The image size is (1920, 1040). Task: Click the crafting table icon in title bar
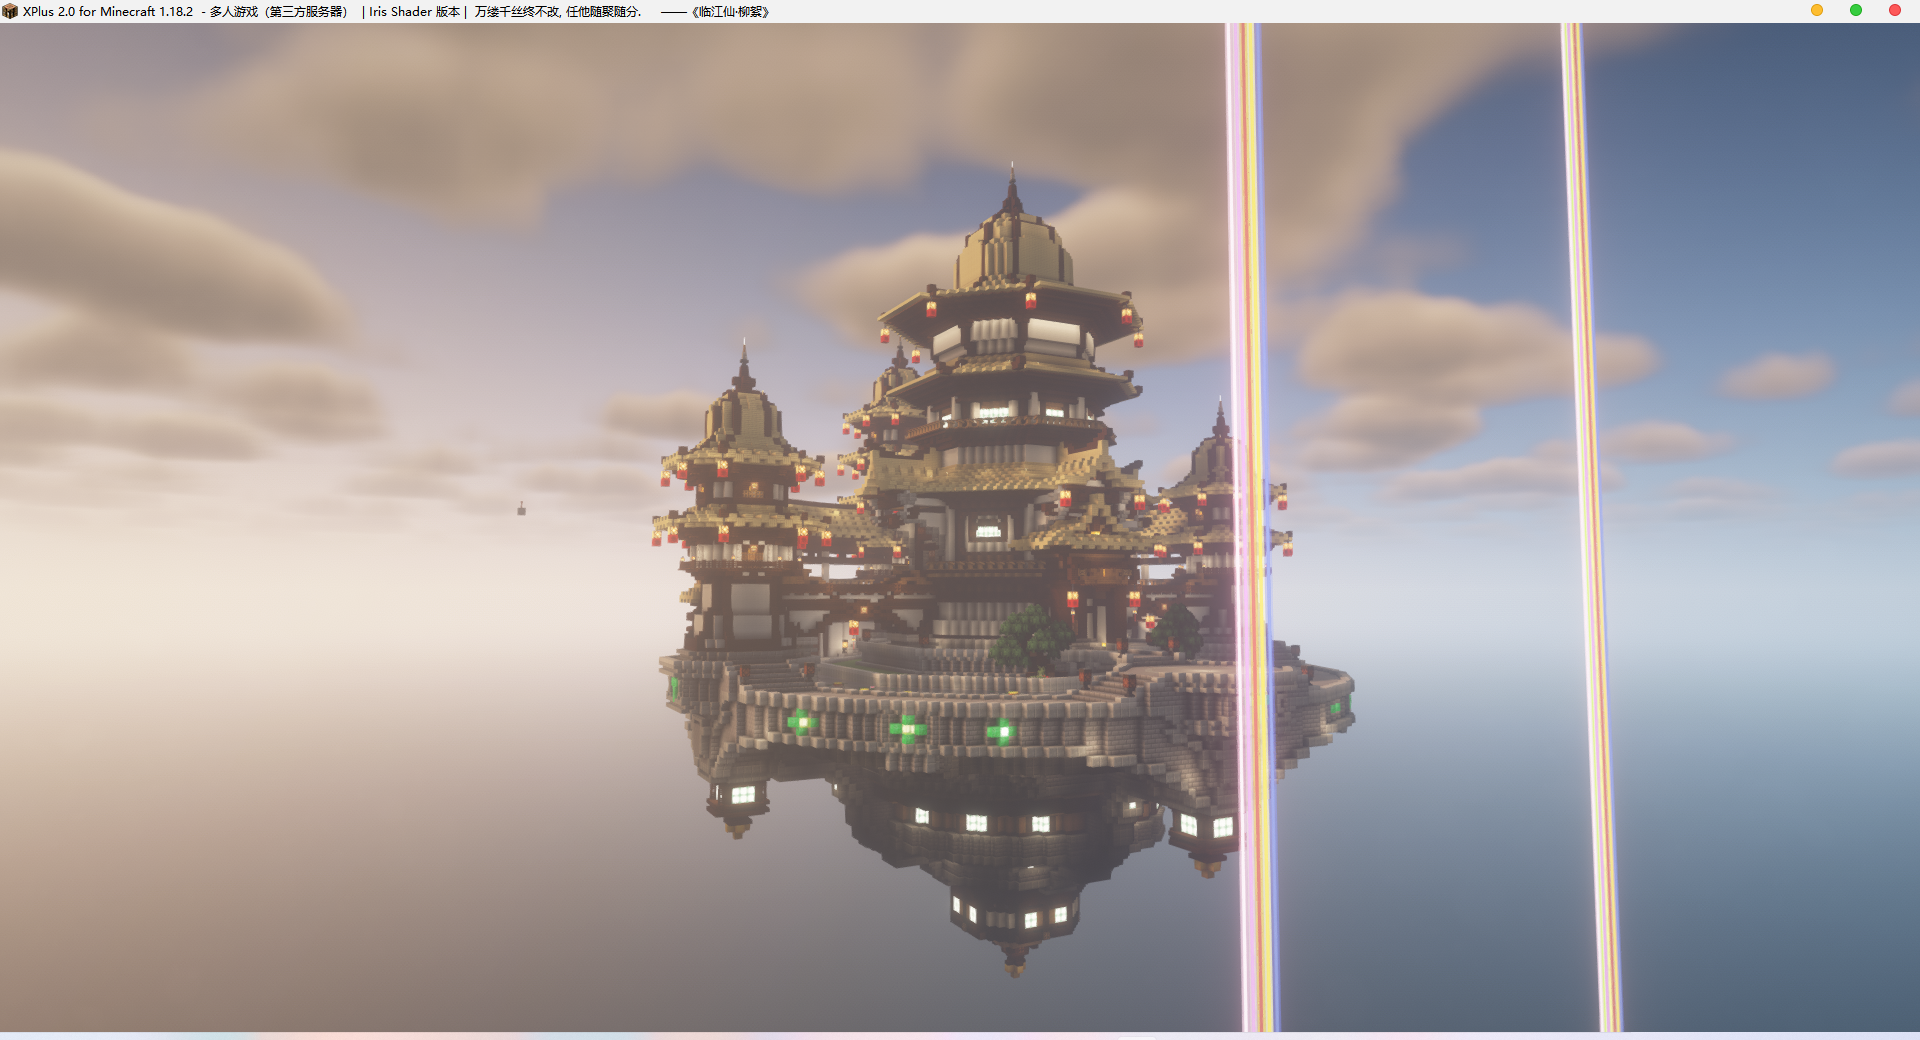pos(10,11)
